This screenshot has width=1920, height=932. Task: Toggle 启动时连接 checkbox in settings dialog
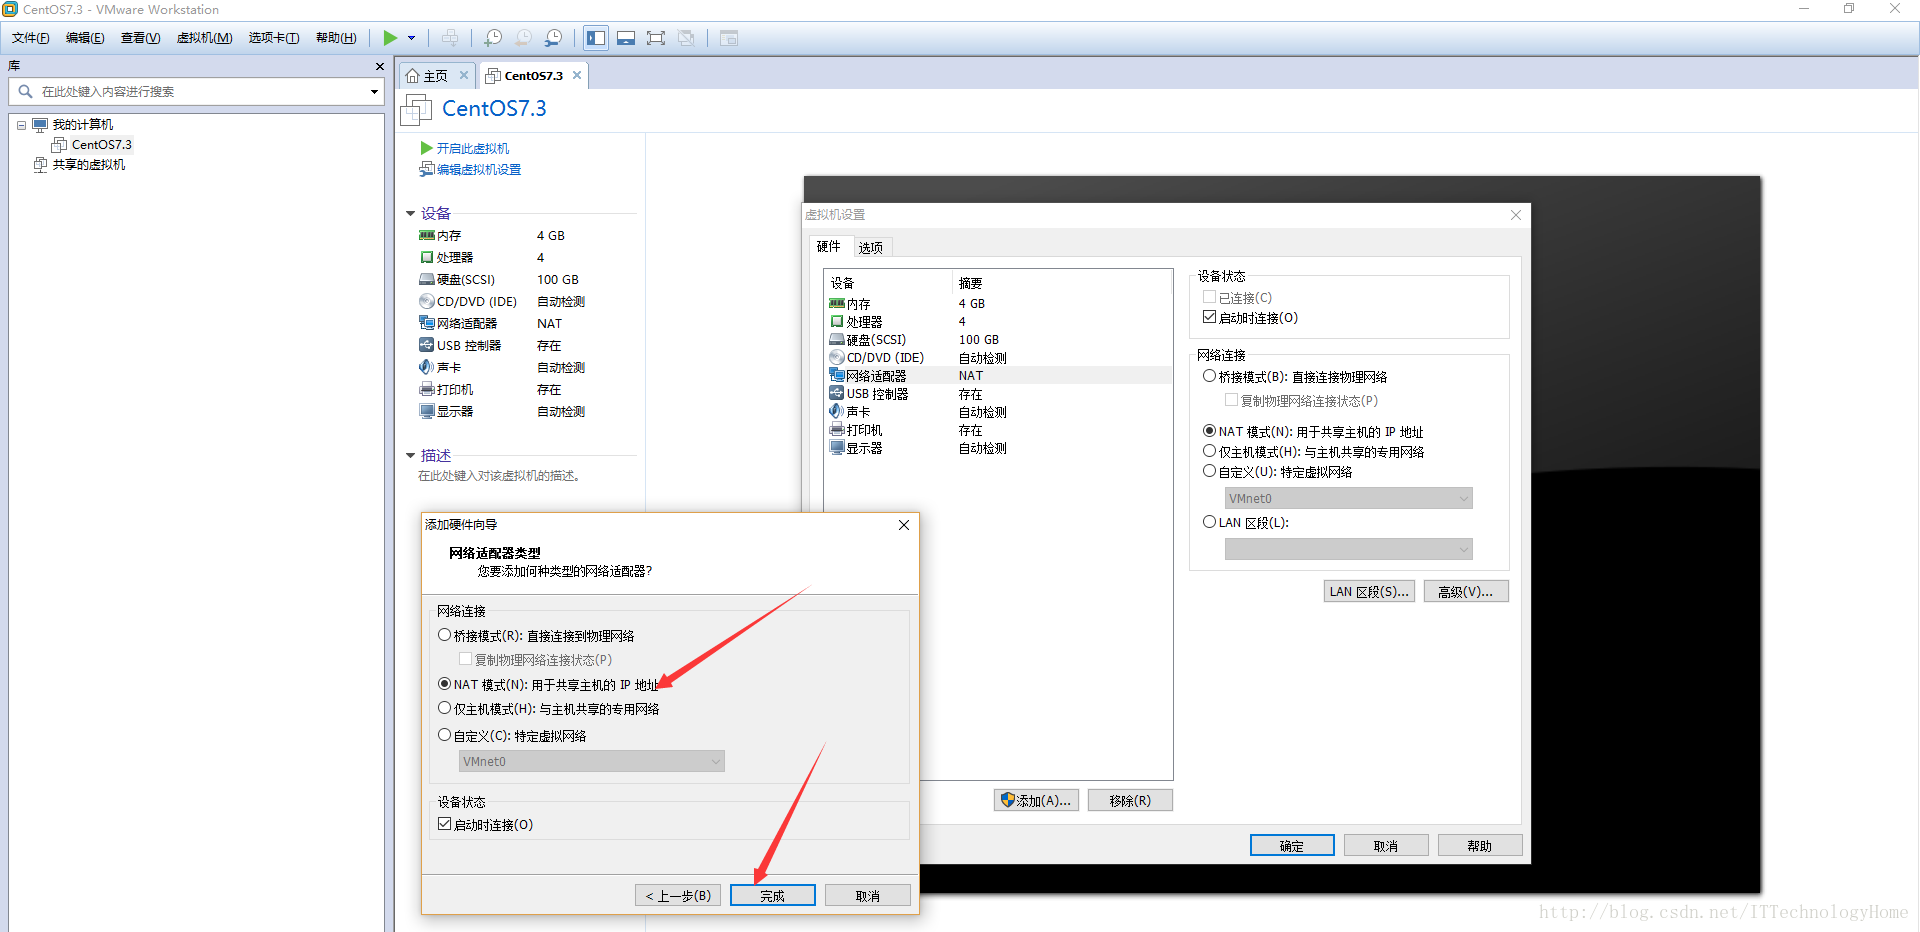[1209, 318]
